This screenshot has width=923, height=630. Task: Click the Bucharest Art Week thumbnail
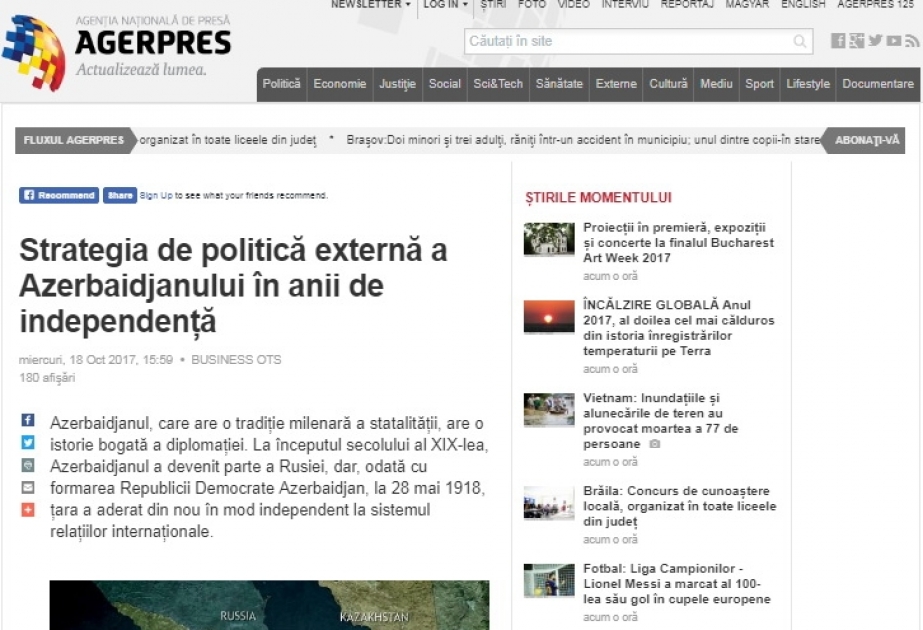click(549, 239)
